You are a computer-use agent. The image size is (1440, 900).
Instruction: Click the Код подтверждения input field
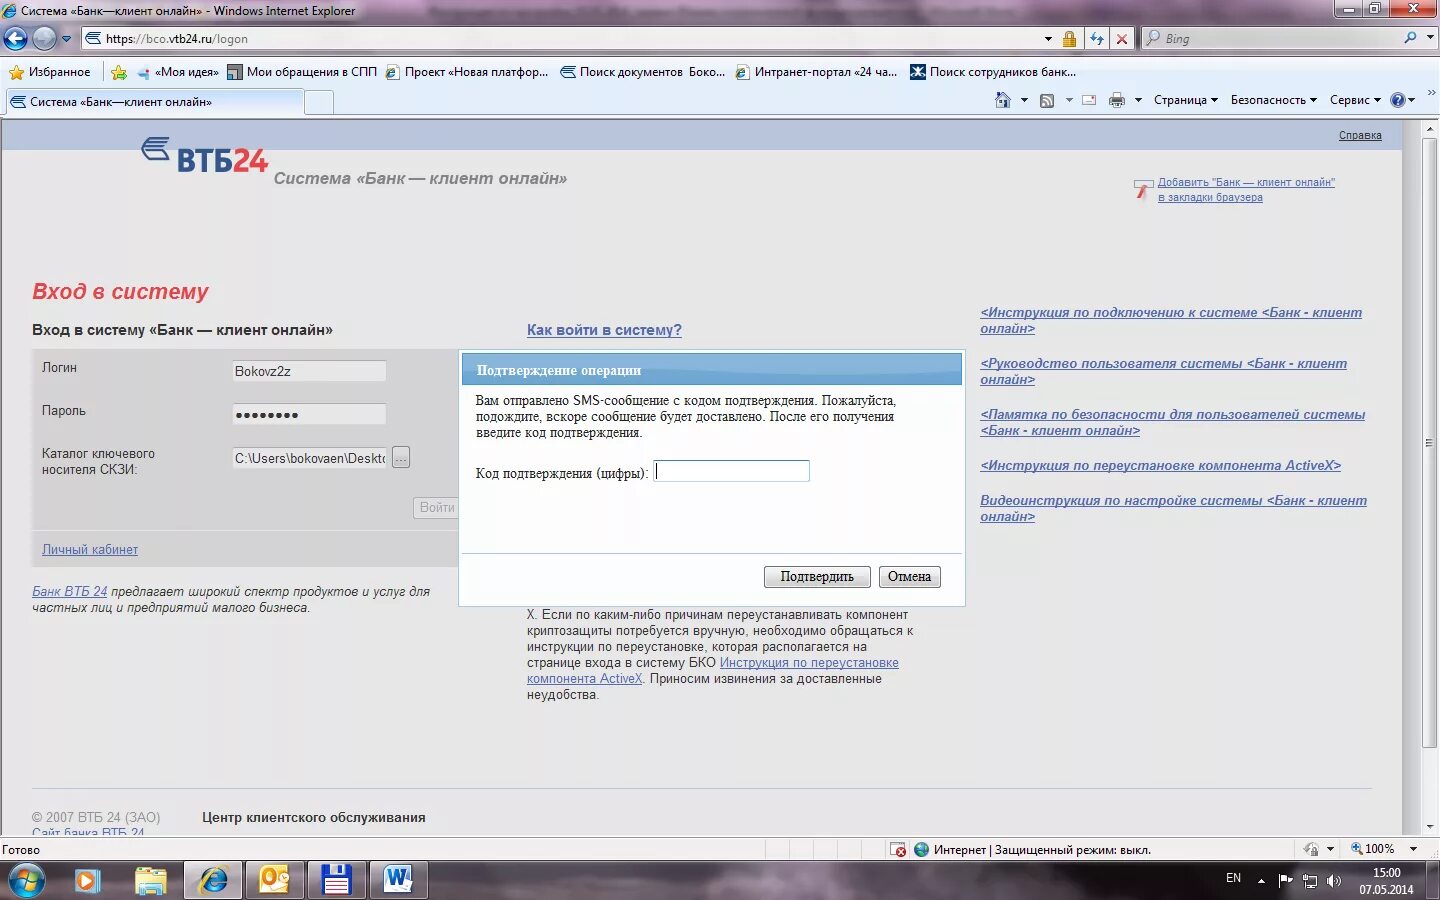coord(732,471)
